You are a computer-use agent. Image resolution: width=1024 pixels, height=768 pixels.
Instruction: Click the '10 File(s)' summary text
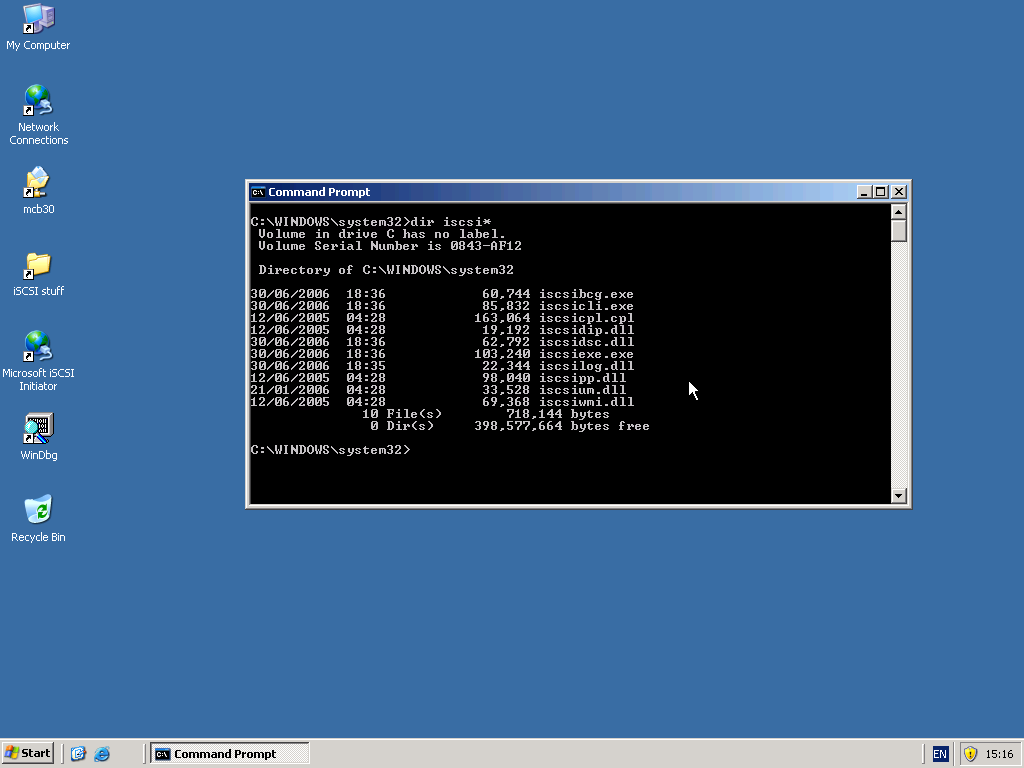click(402, 414)
